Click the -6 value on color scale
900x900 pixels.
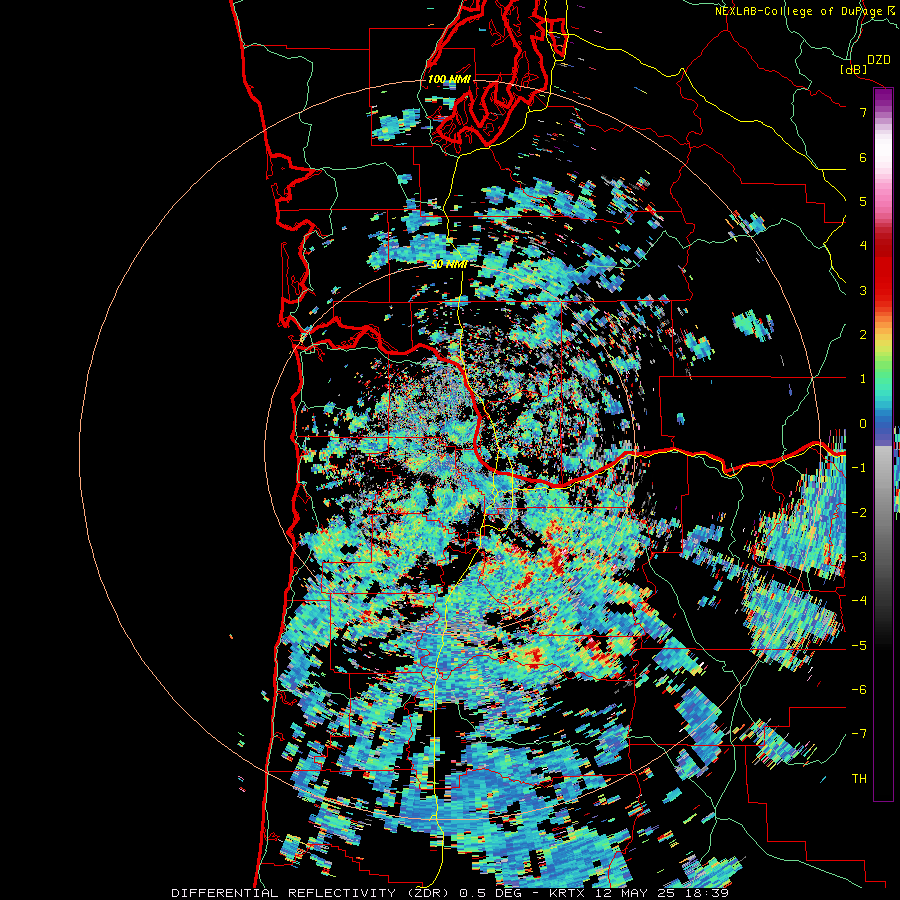859,690
